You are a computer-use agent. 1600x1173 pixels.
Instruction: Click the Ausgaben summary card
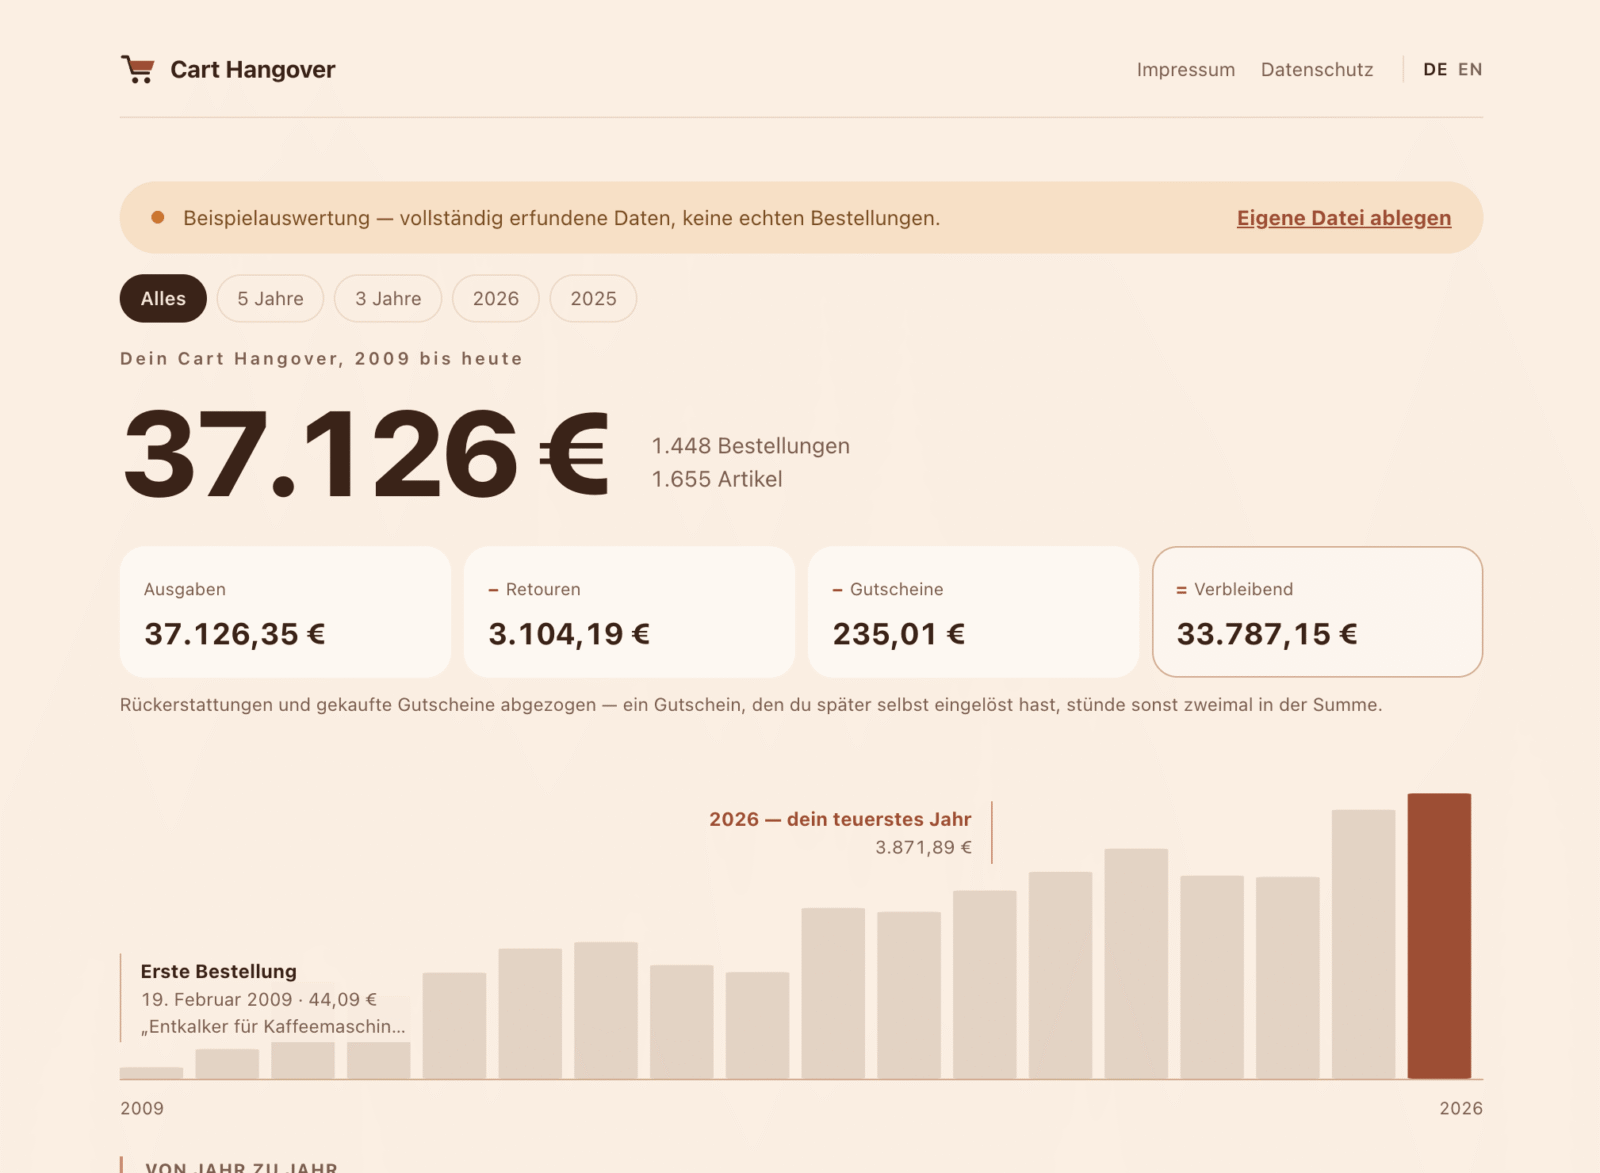[285, 612]
